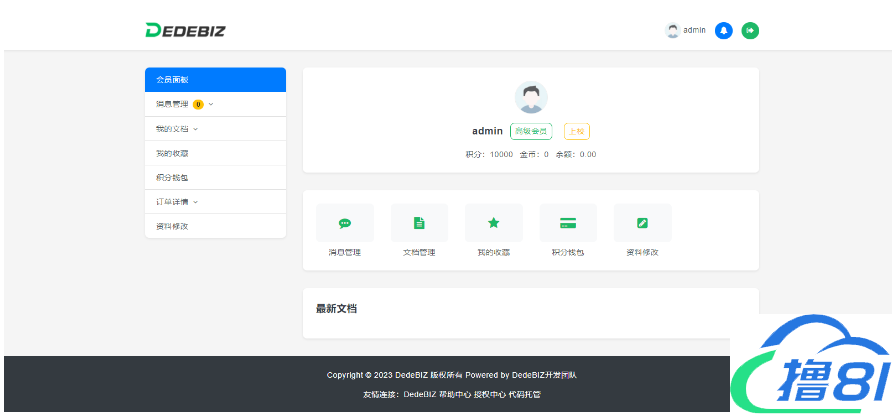Open 文档管理 document shortcut icon
The width and height of the screenshot is (892, 414).
pyautogui.click(x=419, y=223)
